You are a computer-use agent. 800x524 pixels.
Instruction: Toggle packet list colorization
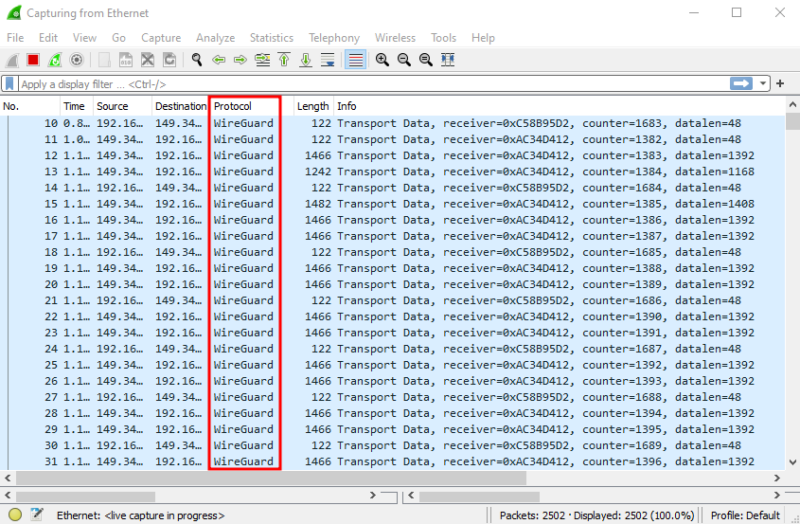point(355,60)
